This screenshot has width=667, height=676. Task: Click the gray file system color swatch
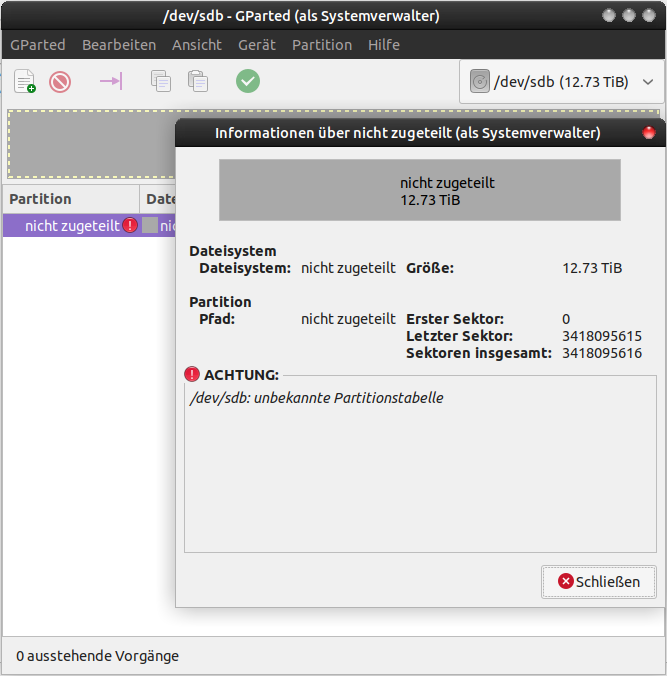[x=150, y=225]
